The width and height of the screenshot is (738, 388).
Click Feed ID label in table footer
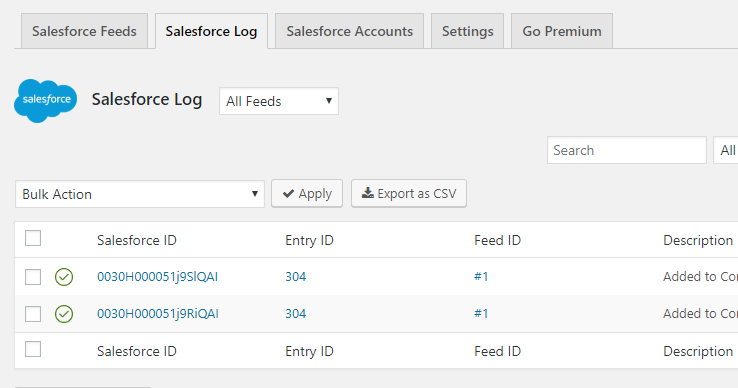click(x=497, y=351)
